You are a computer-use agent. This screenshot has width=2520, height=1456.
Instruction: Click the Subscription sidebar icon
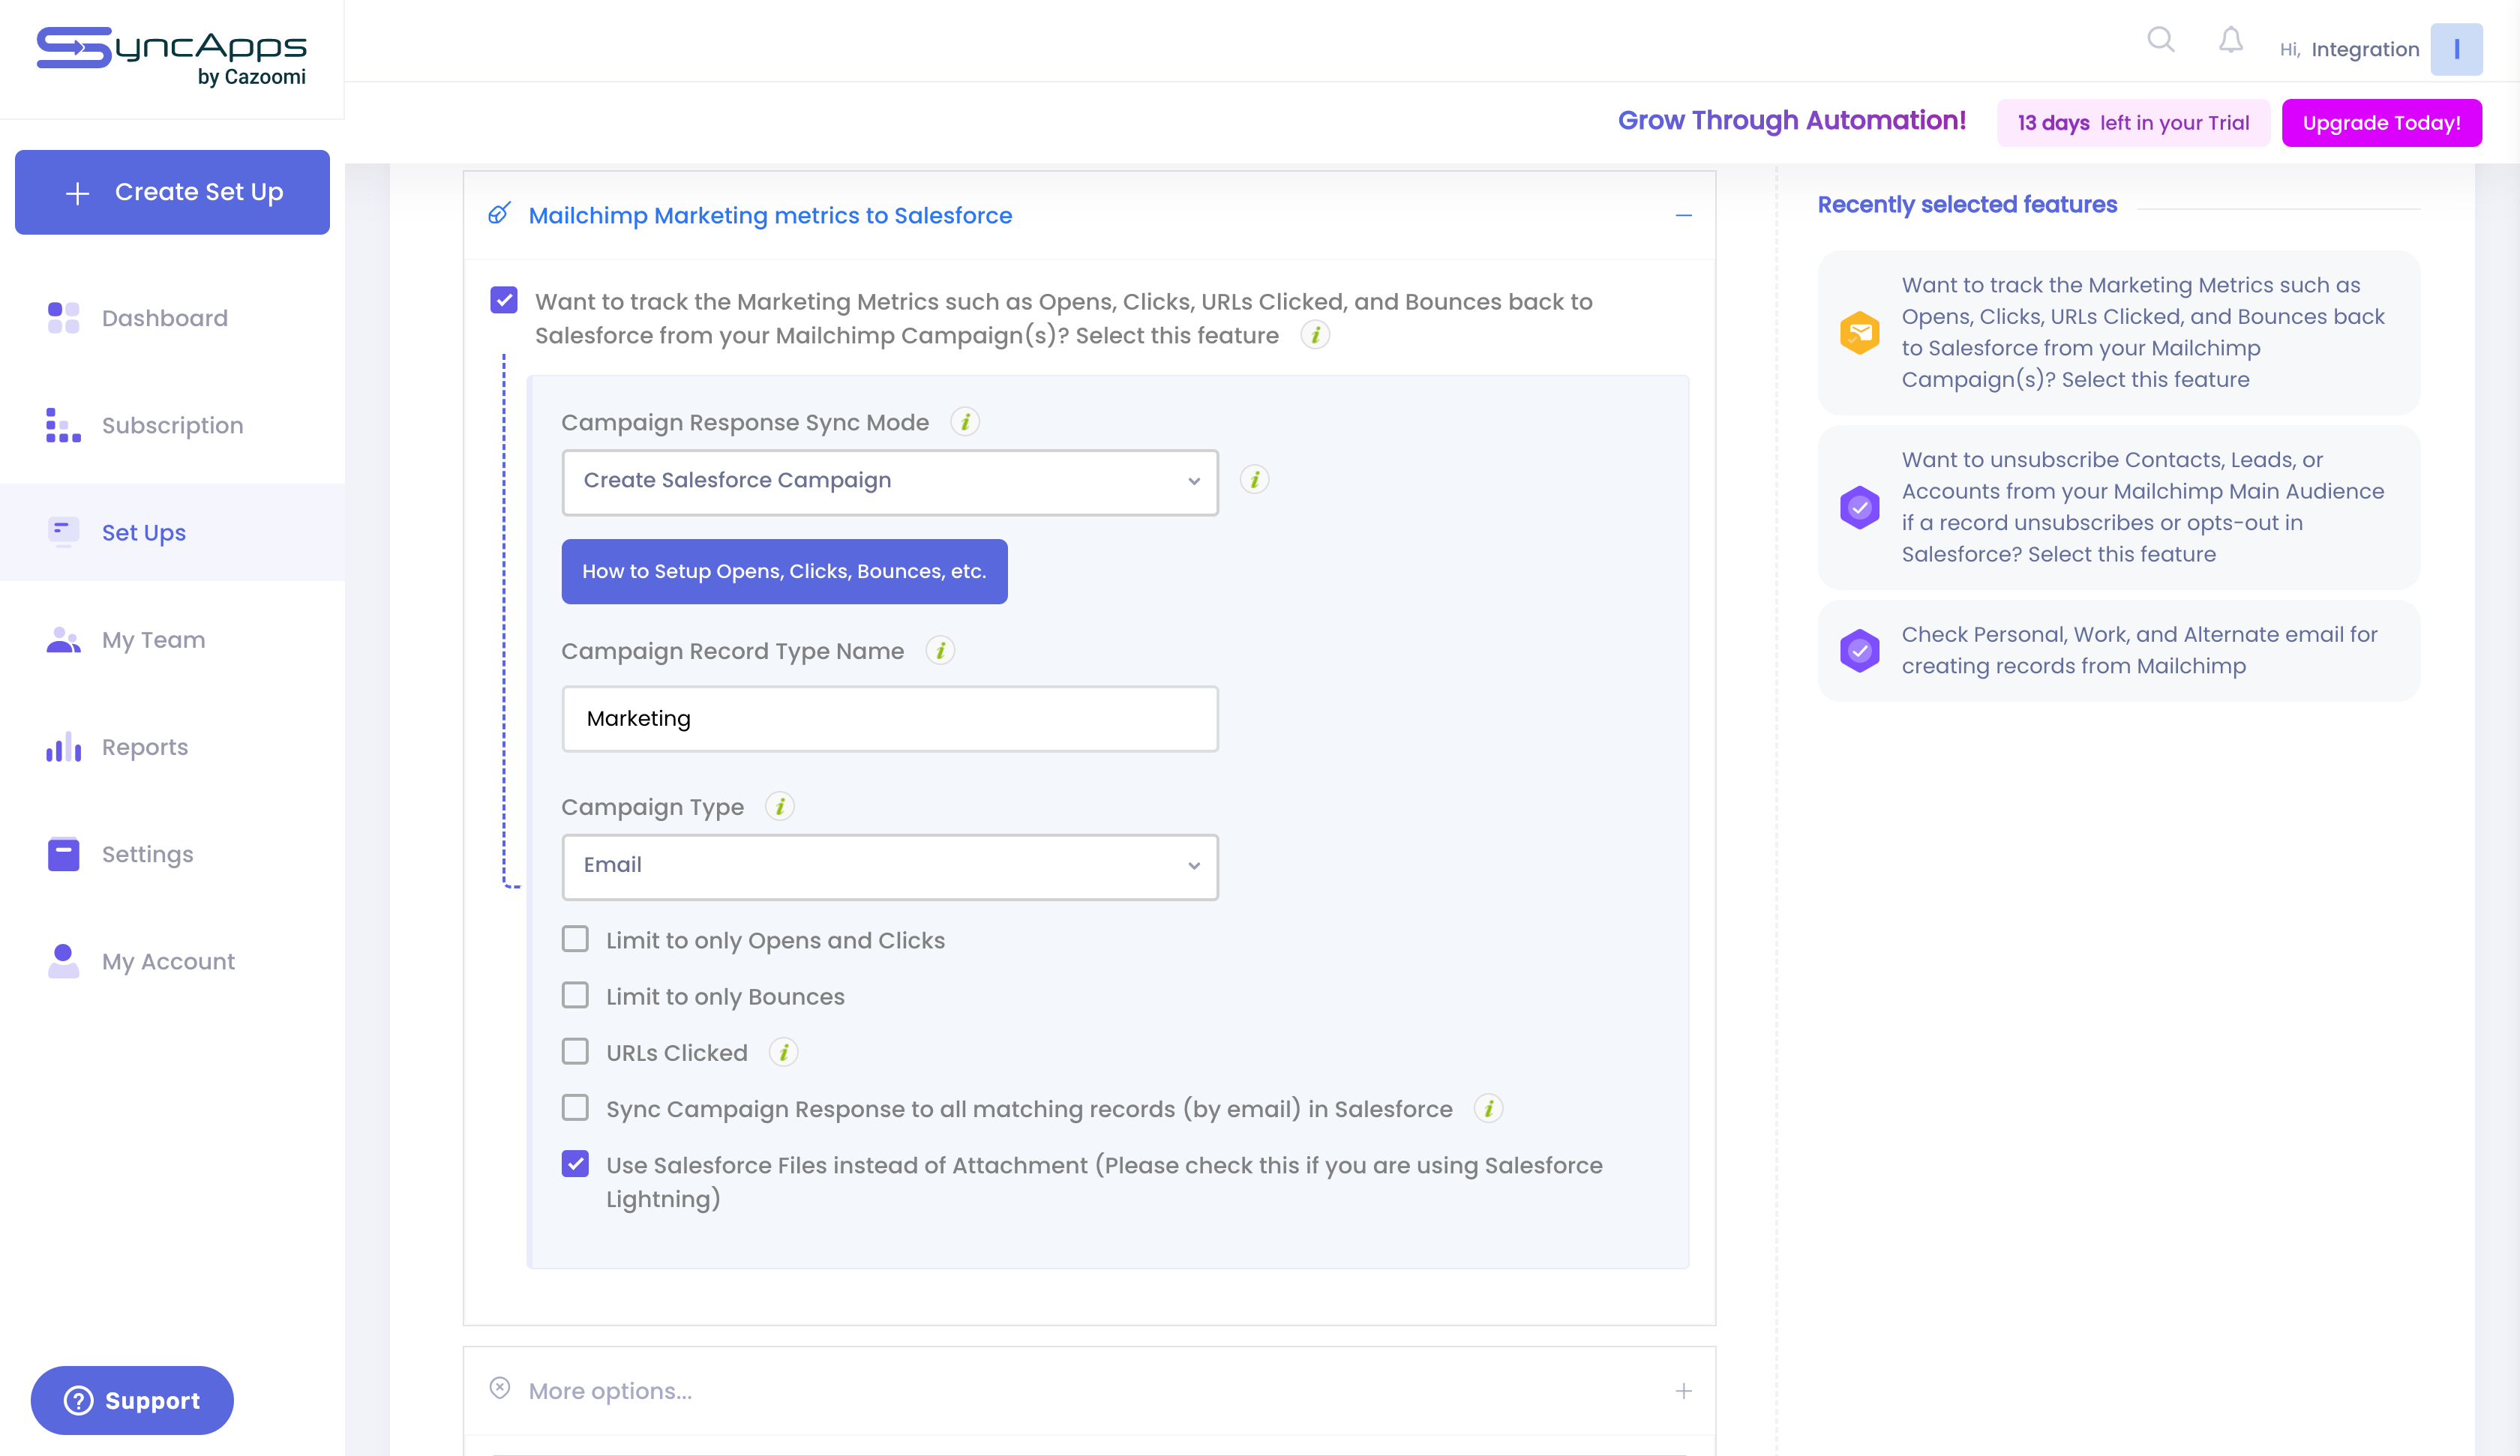[63, 425]
